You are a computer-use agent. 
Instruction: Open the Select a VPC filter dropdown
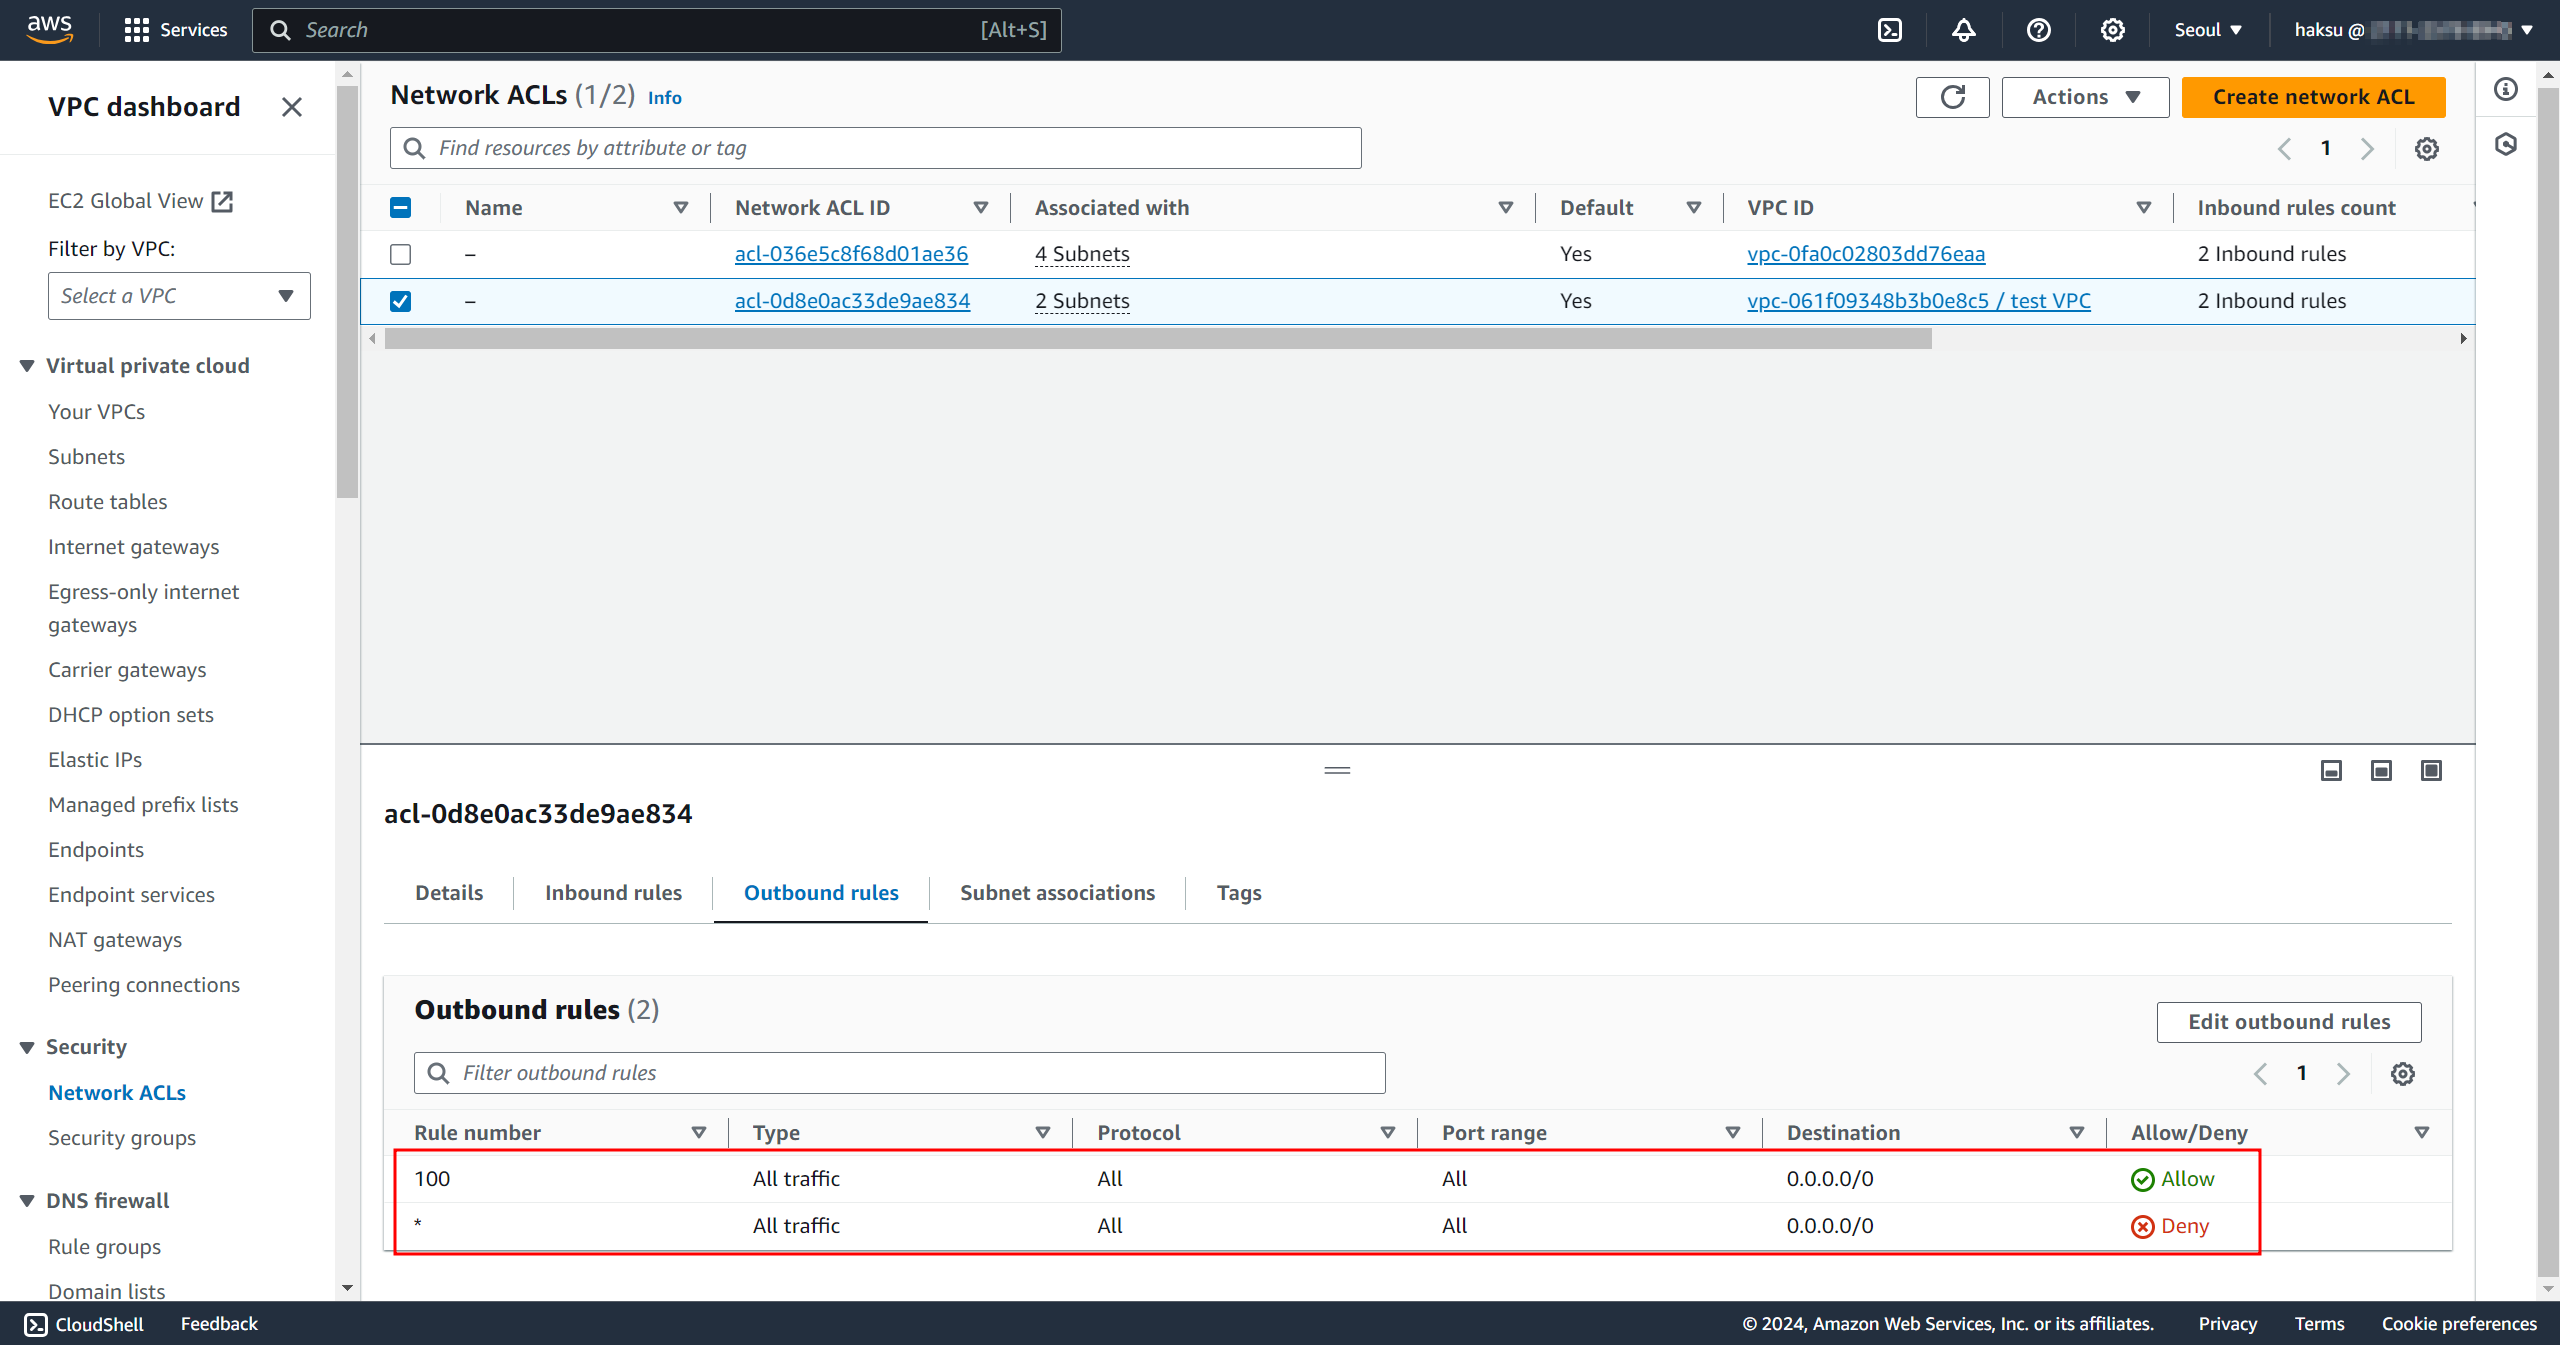coord(179,296)
